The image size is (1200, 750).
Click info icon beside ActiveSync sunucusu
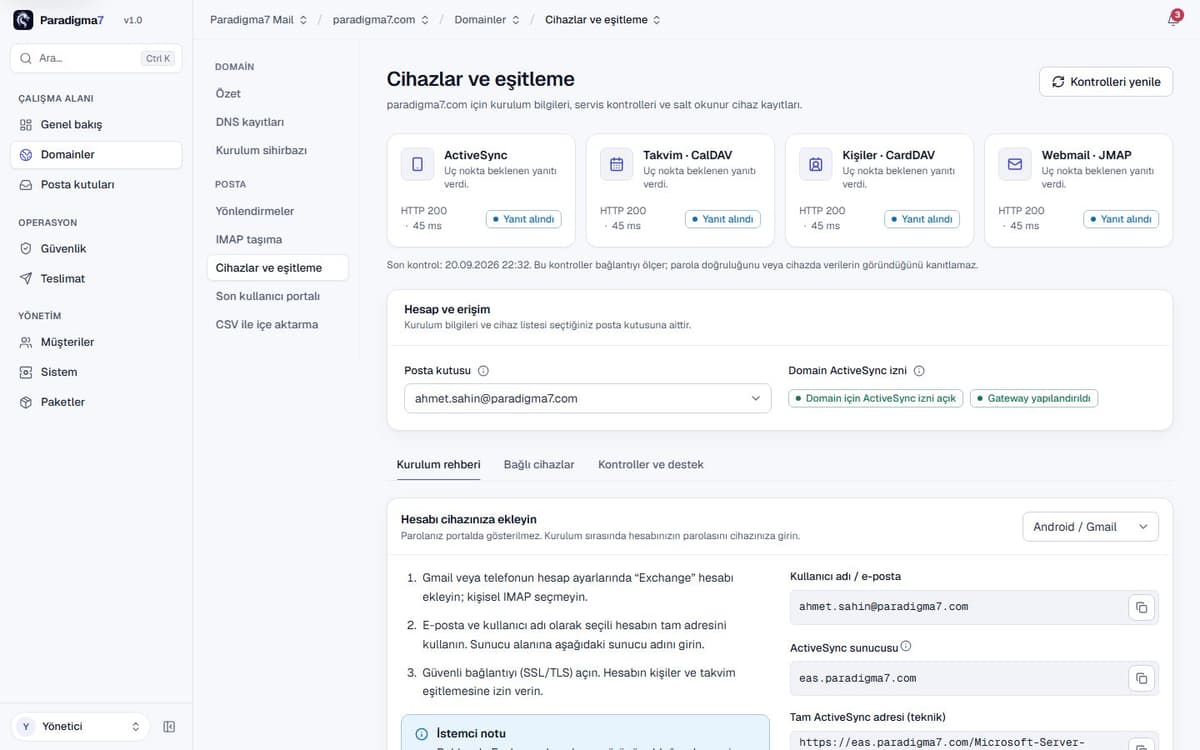coord(906,647)
